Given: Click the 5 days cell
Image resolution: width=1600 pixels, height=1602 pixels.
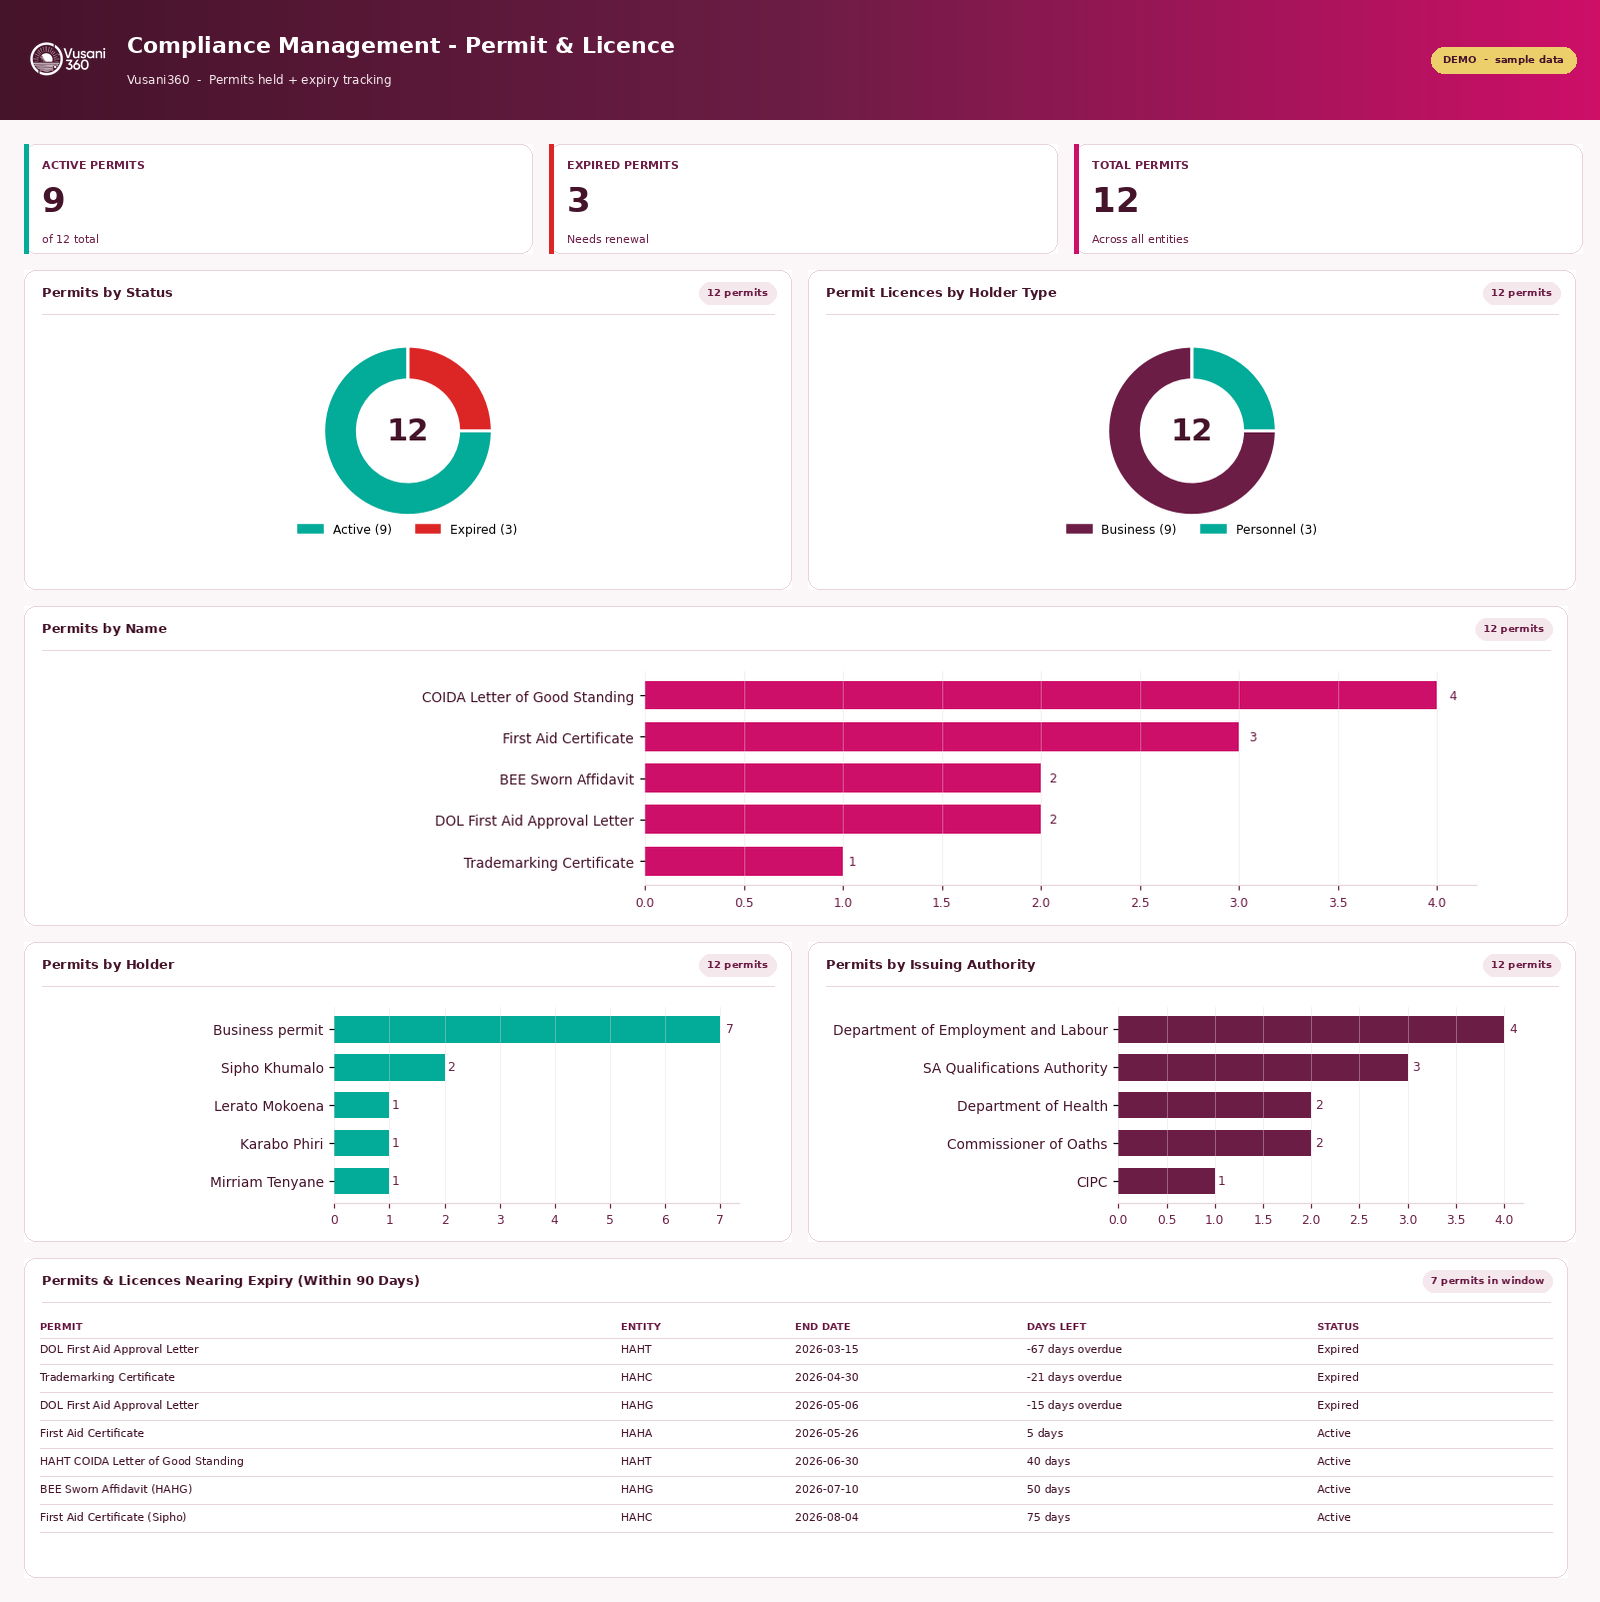Looking at the screenshot, I should pos(1045,1434).
